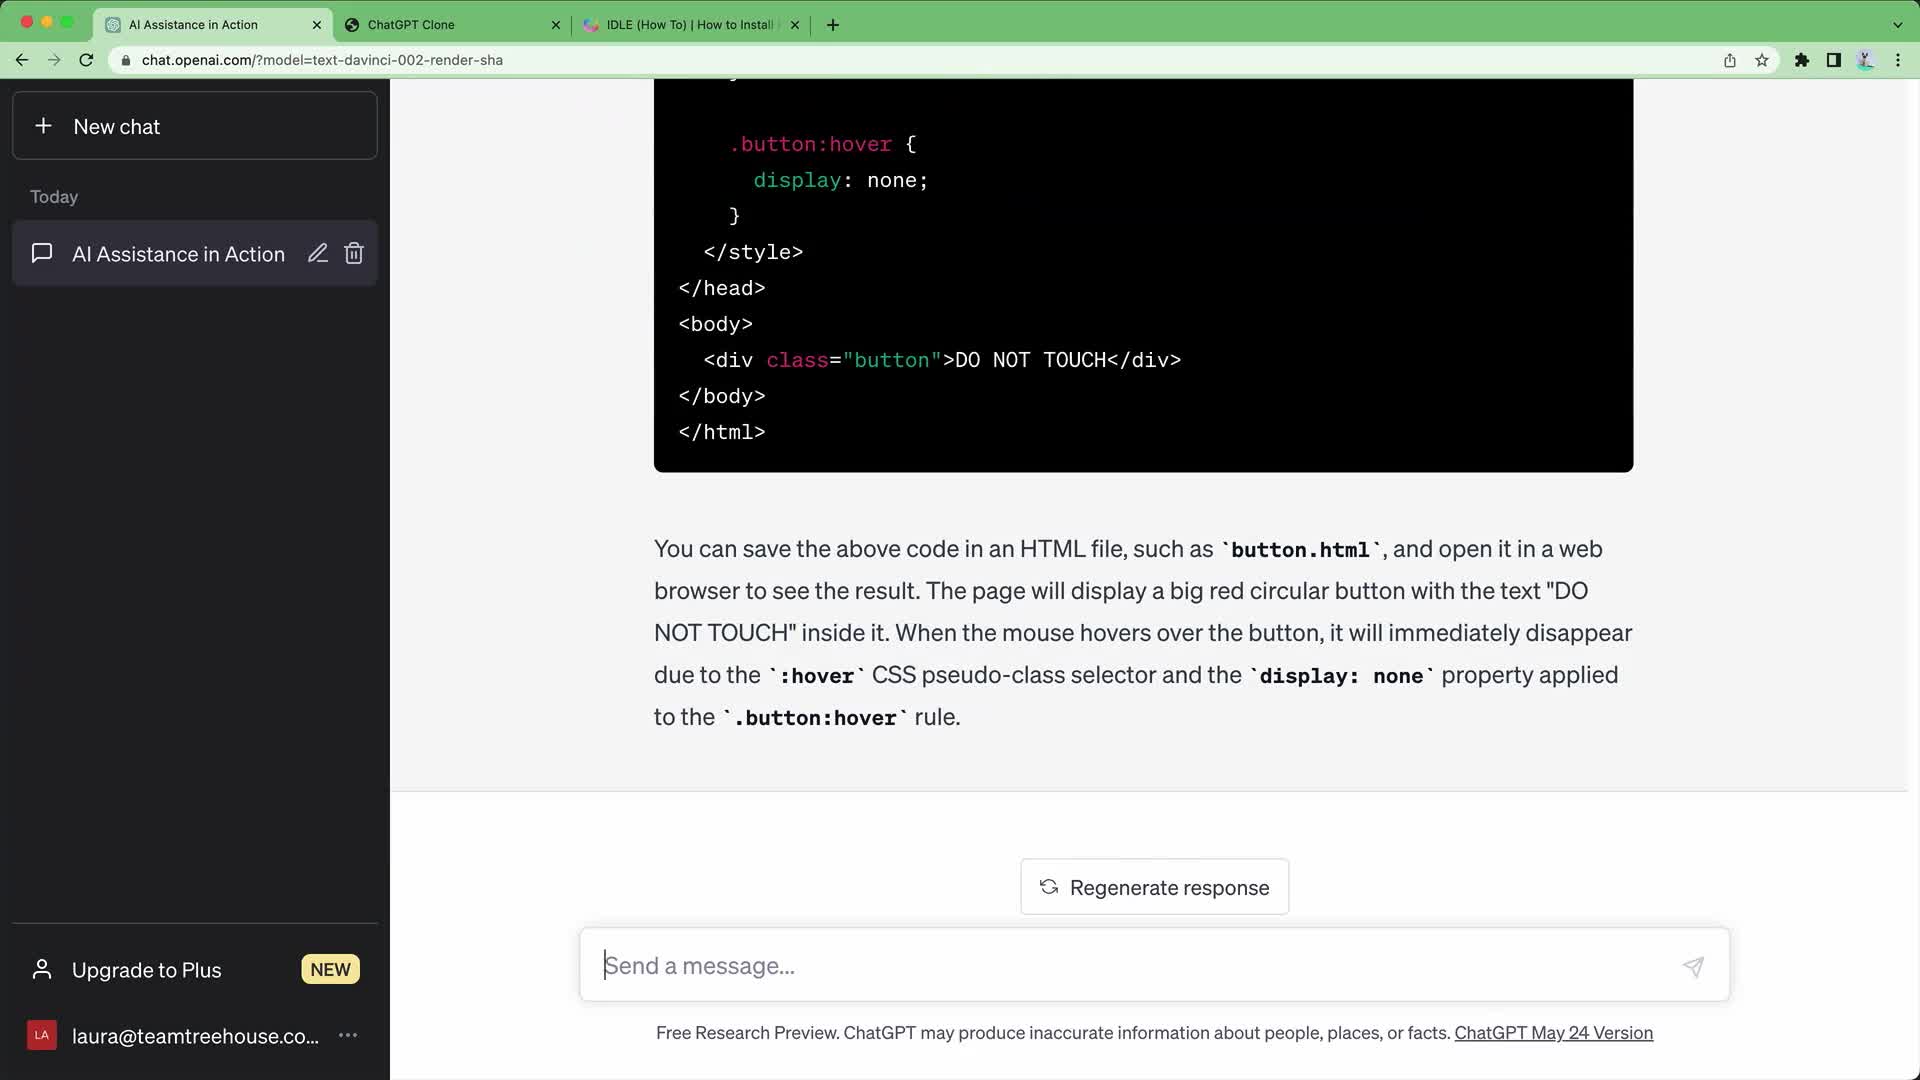Open the browser extensions puzzle icon

click(x=1802, y=60)
